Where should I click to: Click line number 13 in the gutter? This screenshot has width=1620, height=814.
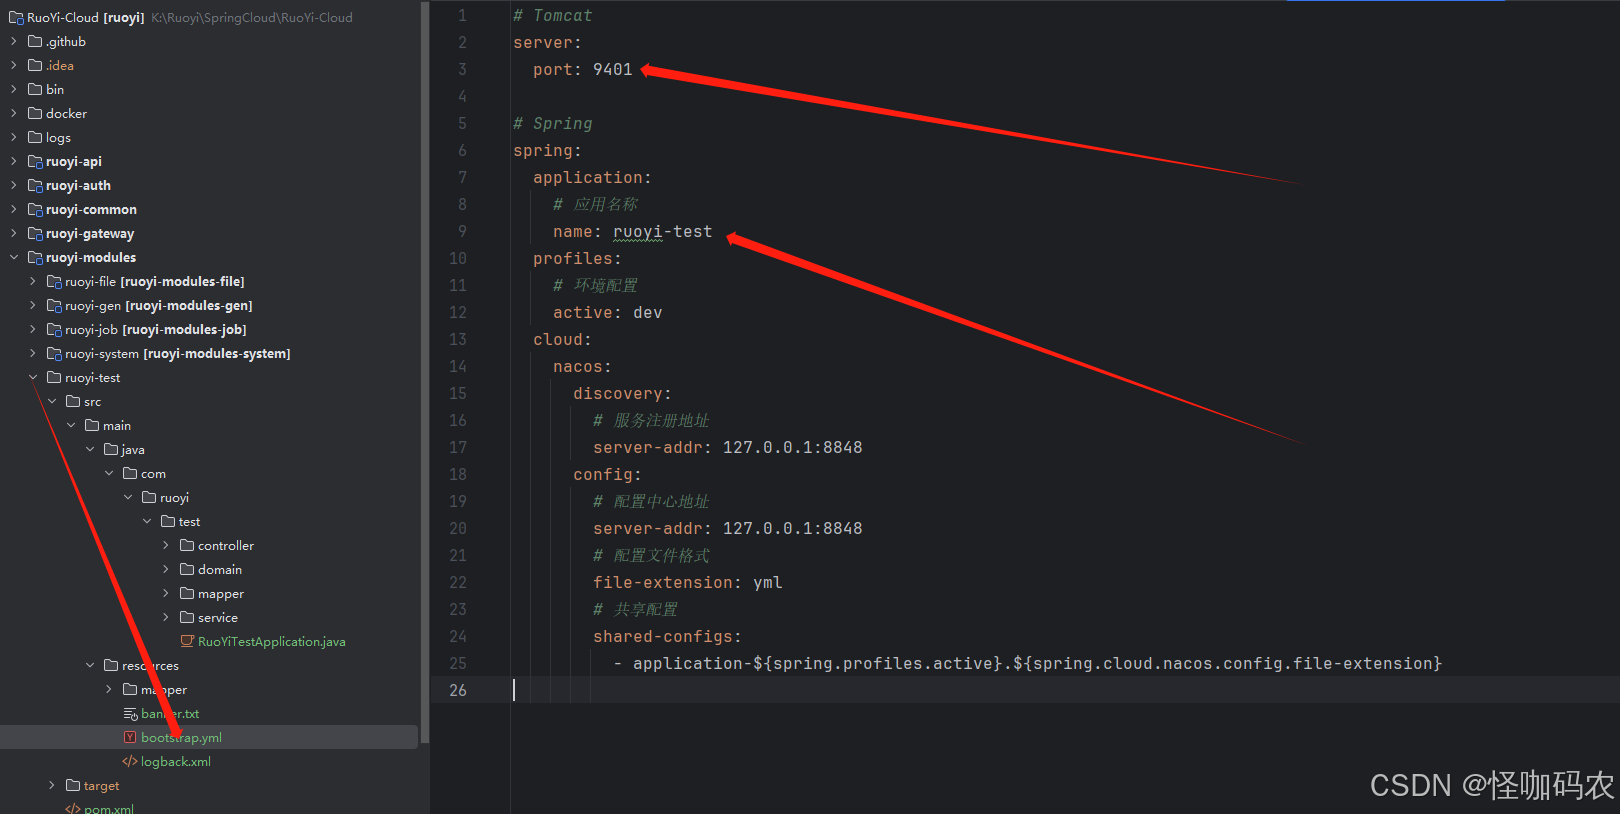(x=457, y=339)
